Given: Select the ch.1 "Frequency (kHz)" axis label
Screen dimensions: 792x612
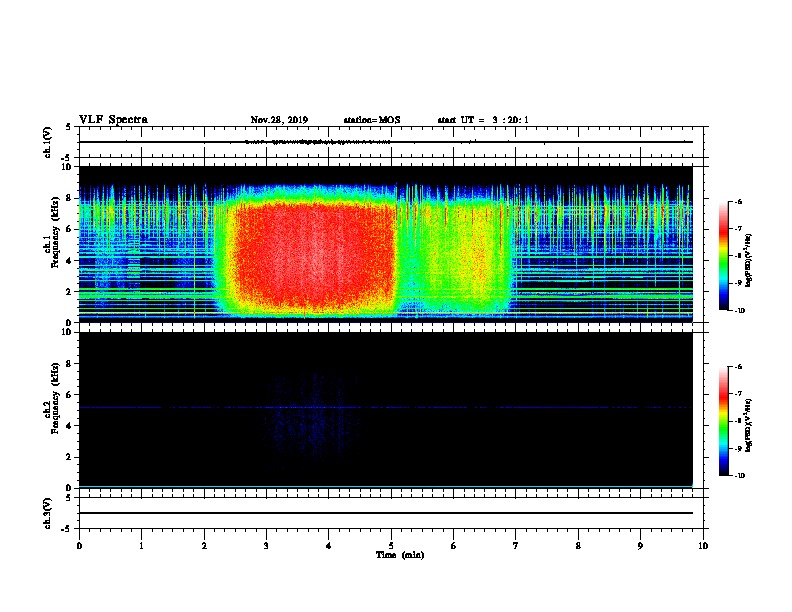Looking at the screenshot, I should 55,232.
